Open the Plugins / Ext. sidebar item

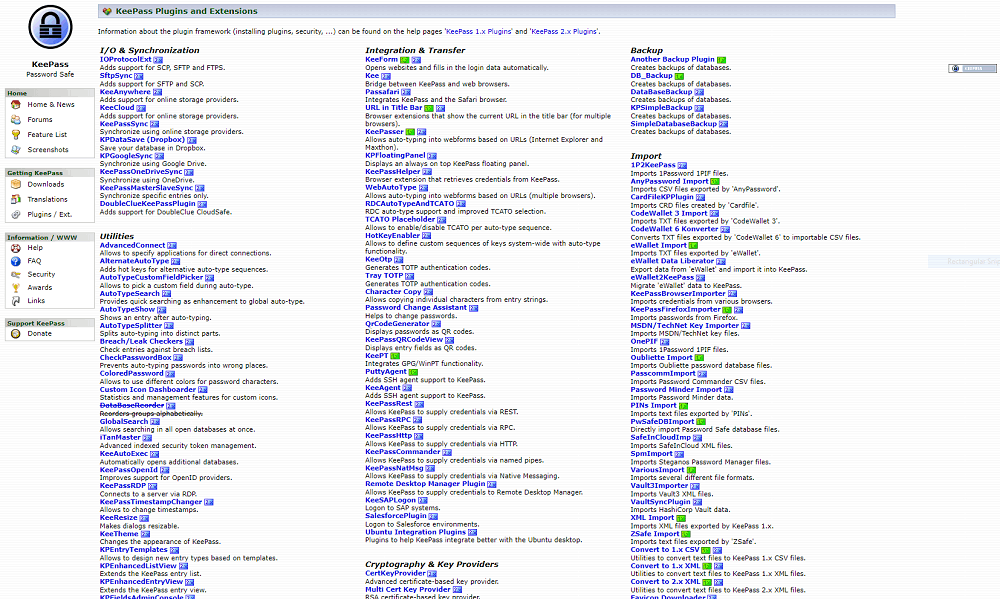49,214
